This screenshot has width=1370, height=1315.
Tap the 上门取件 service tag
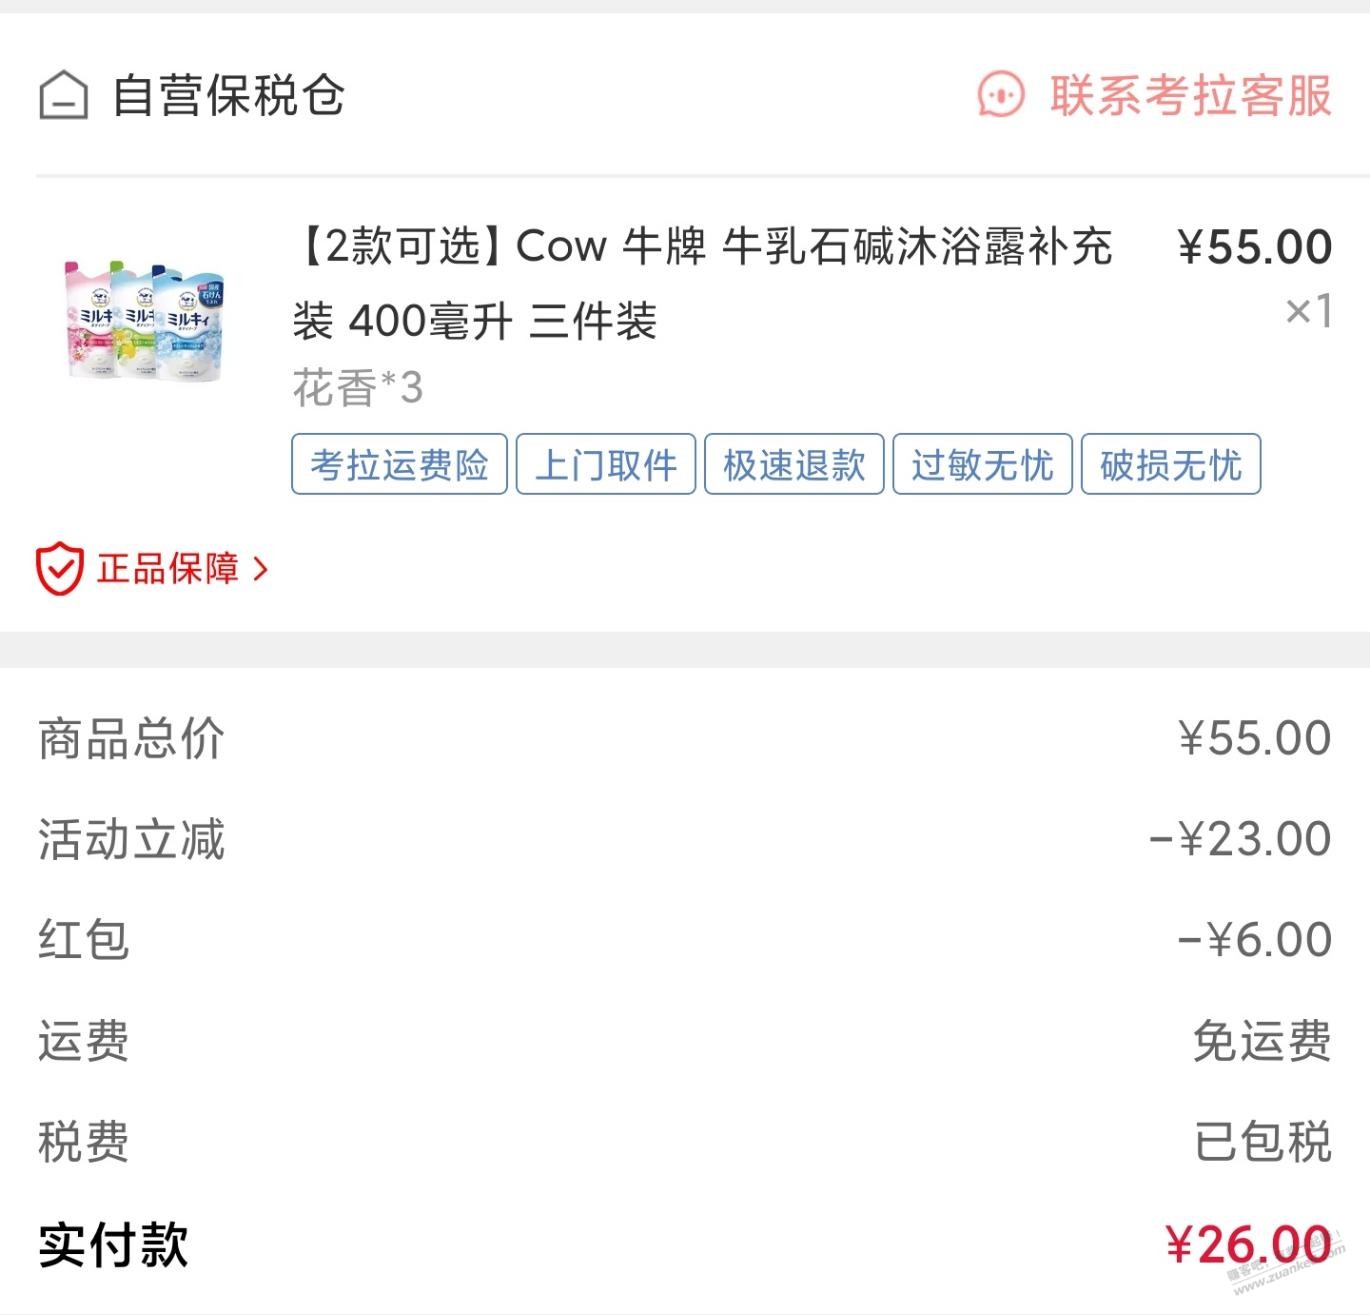(x=605, y=464)
